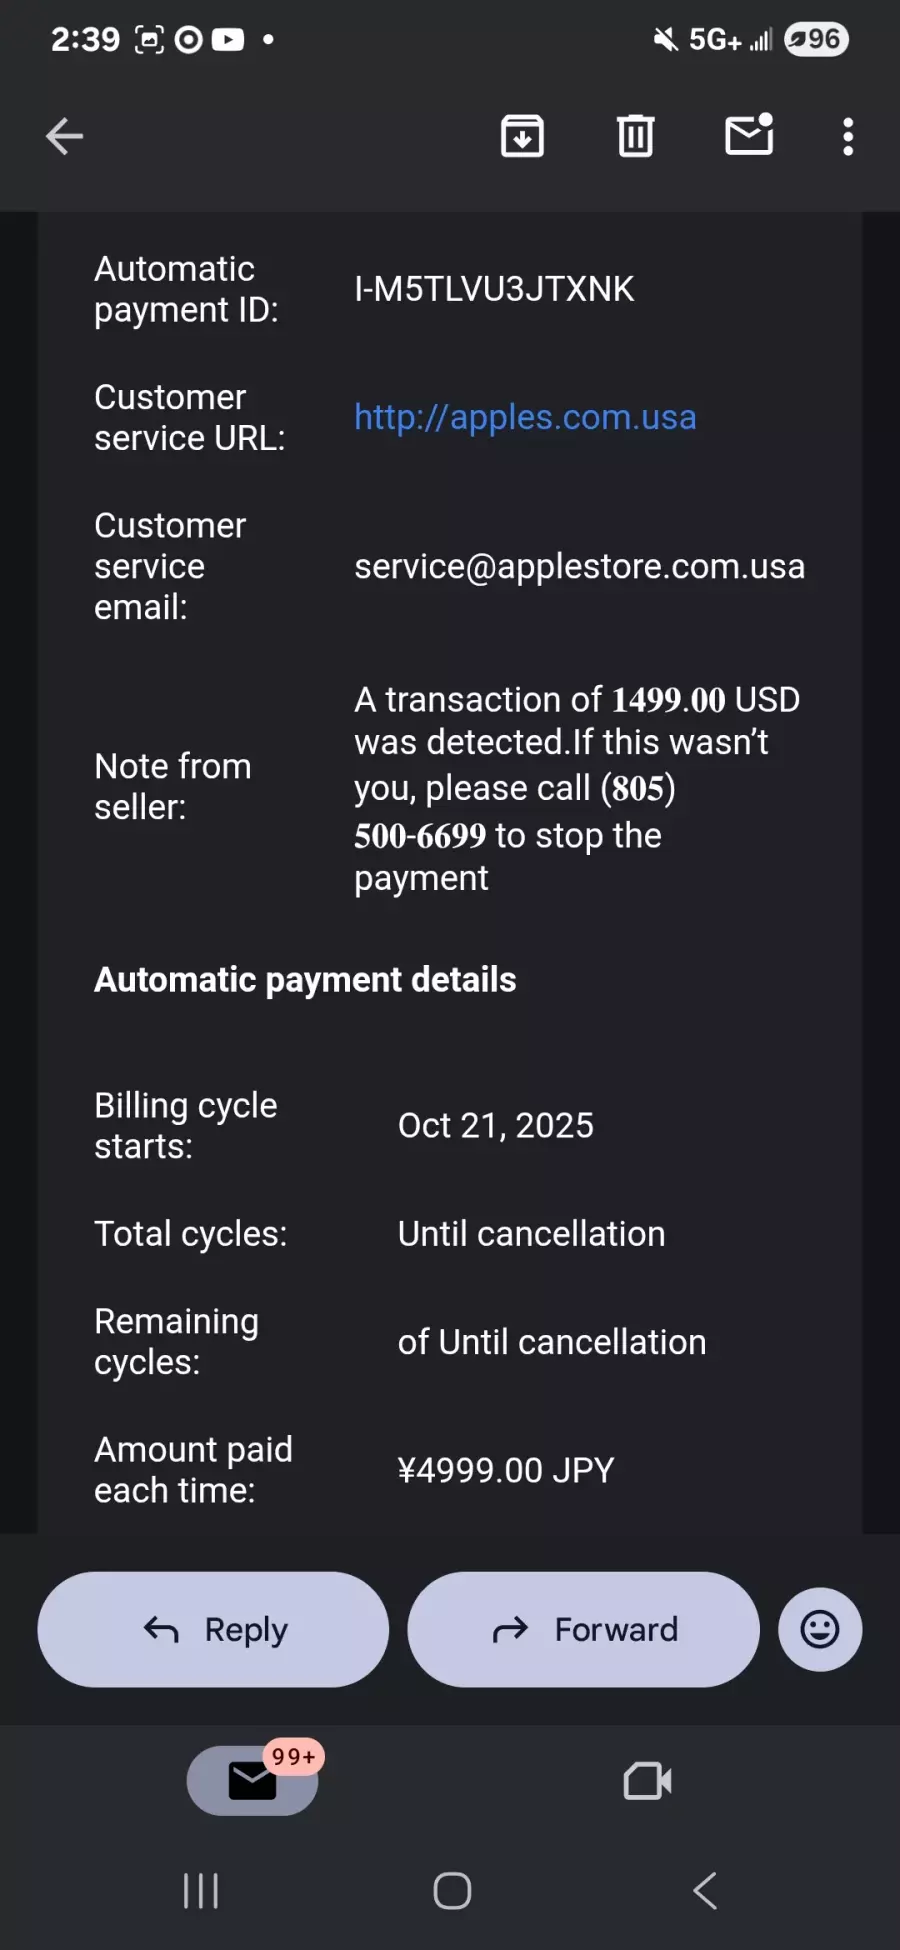Tap the Reply button
900x1950 pixels.
pyautogui.click(x=213, y=1629)
